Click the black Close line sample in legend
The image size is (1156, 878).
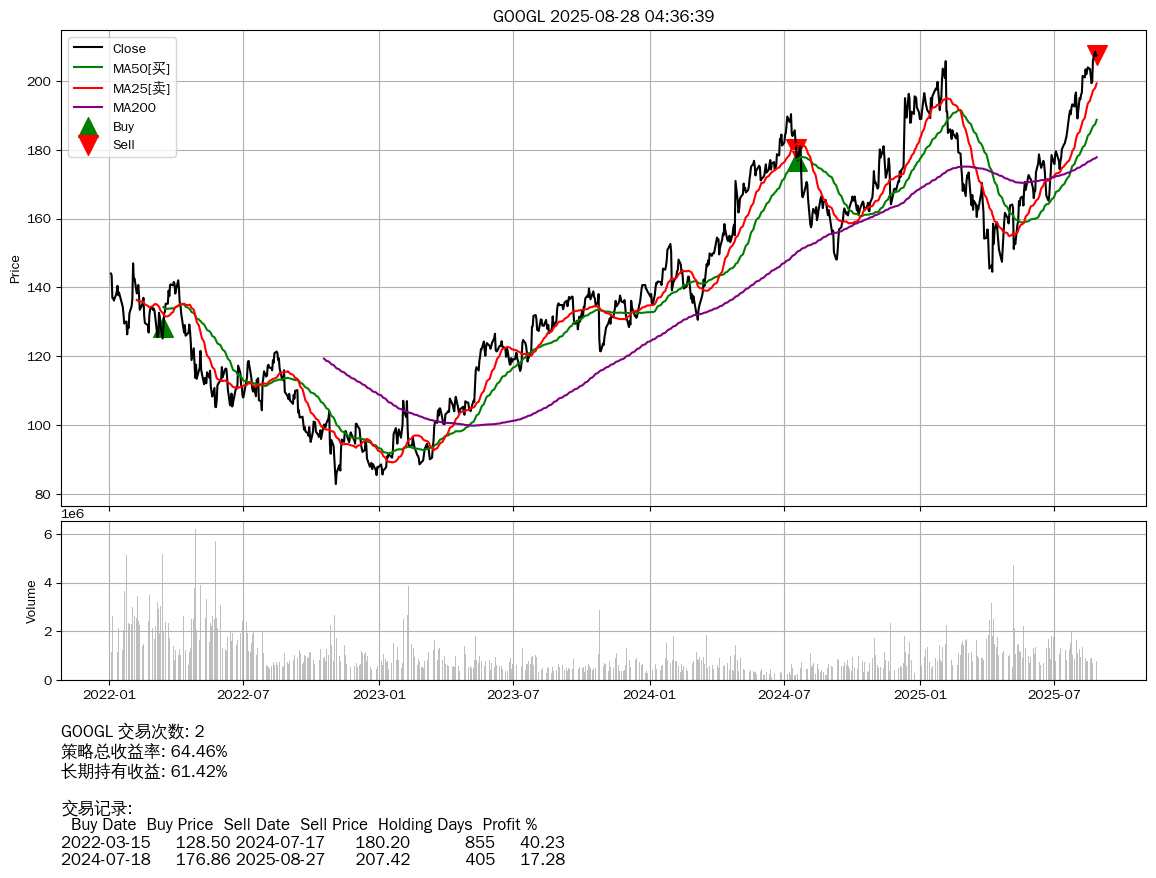(88, 49)
